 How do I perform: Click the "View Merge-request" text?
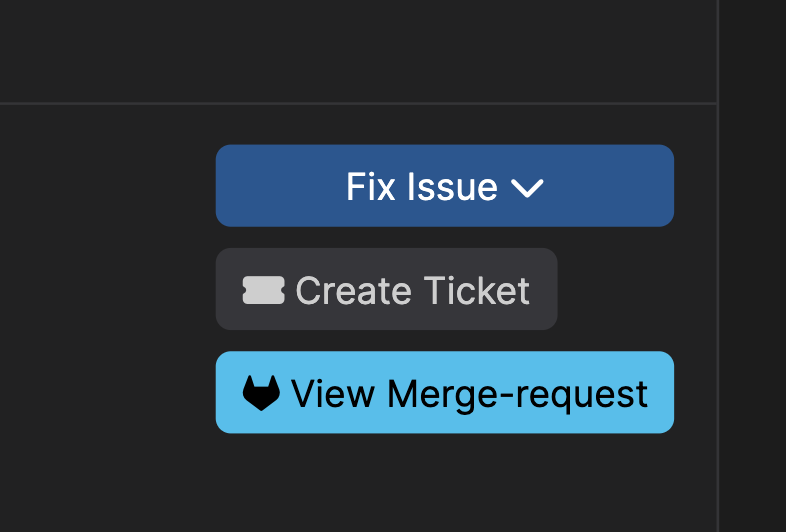(469, 394)
